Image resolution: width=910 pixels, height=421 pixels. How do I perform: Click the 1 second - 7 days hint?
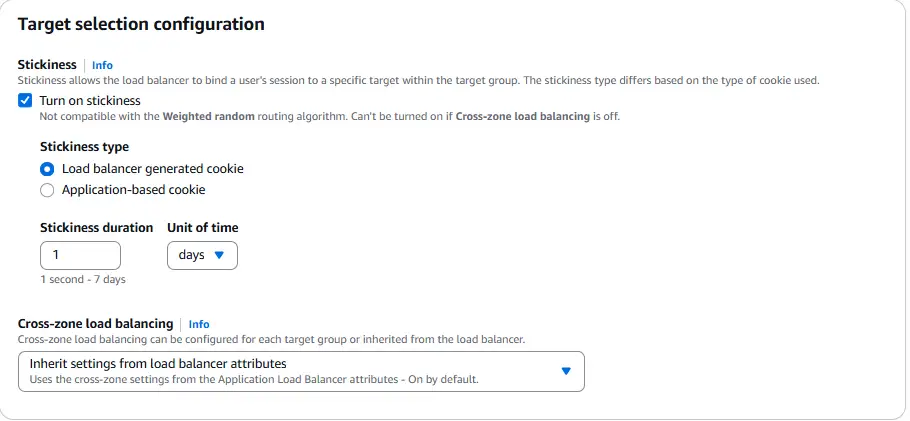pyautogui.click(x=83, y=279)
